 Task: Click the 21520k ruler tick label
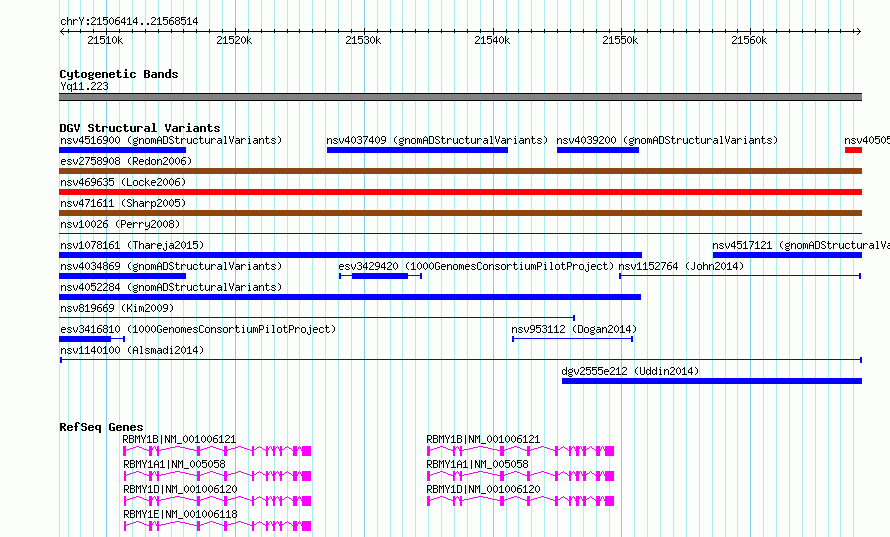click(234, 40)
